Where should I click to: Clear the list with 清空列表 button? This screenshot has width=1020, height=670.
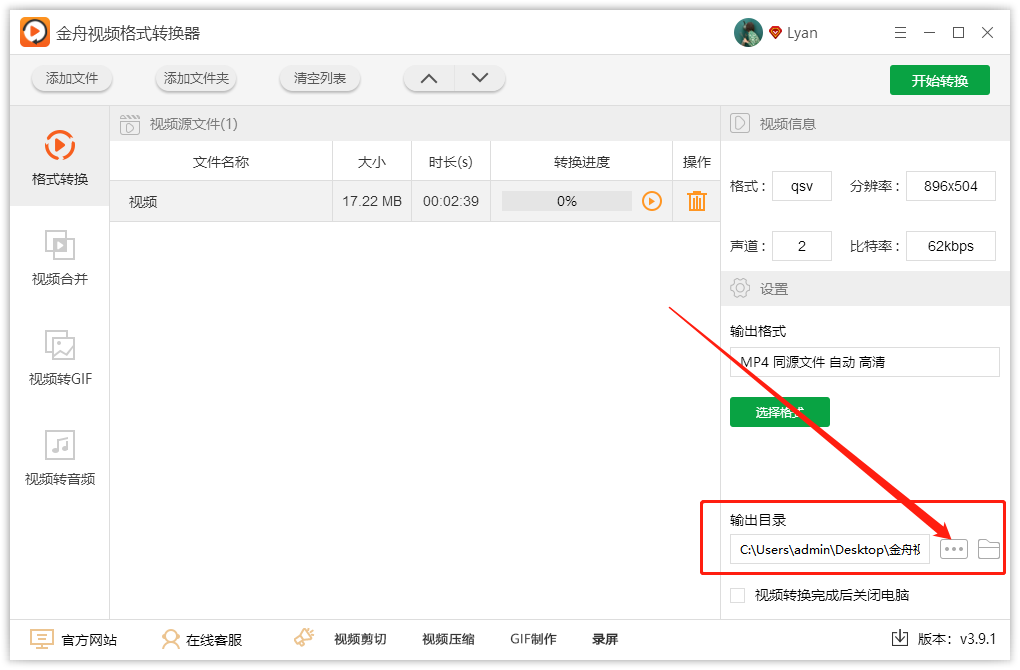coord(320,78)
